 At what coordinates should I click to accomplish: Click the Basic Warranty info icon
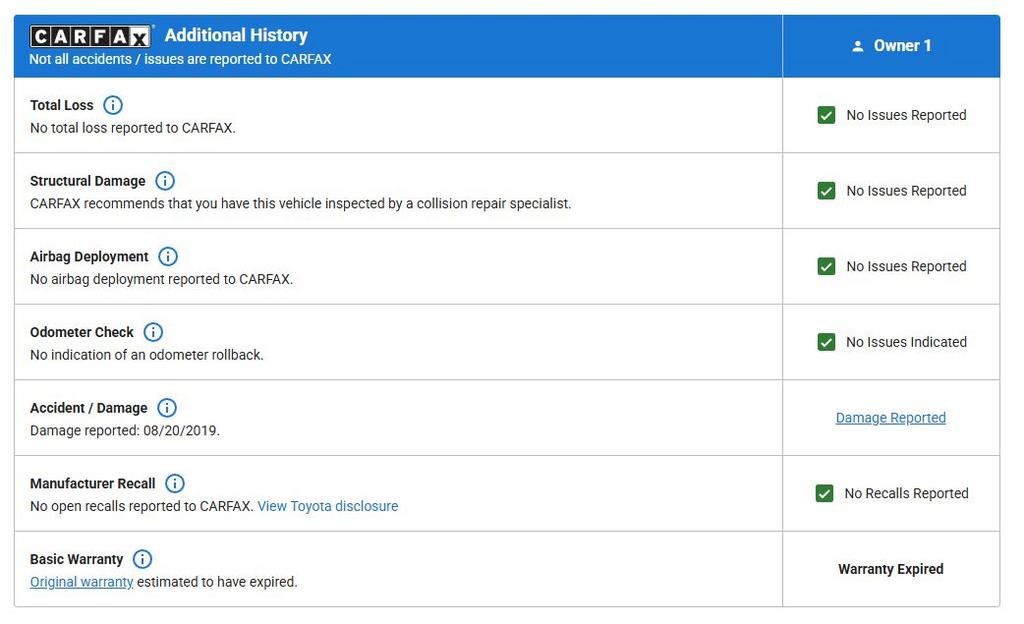click(143, 559)
